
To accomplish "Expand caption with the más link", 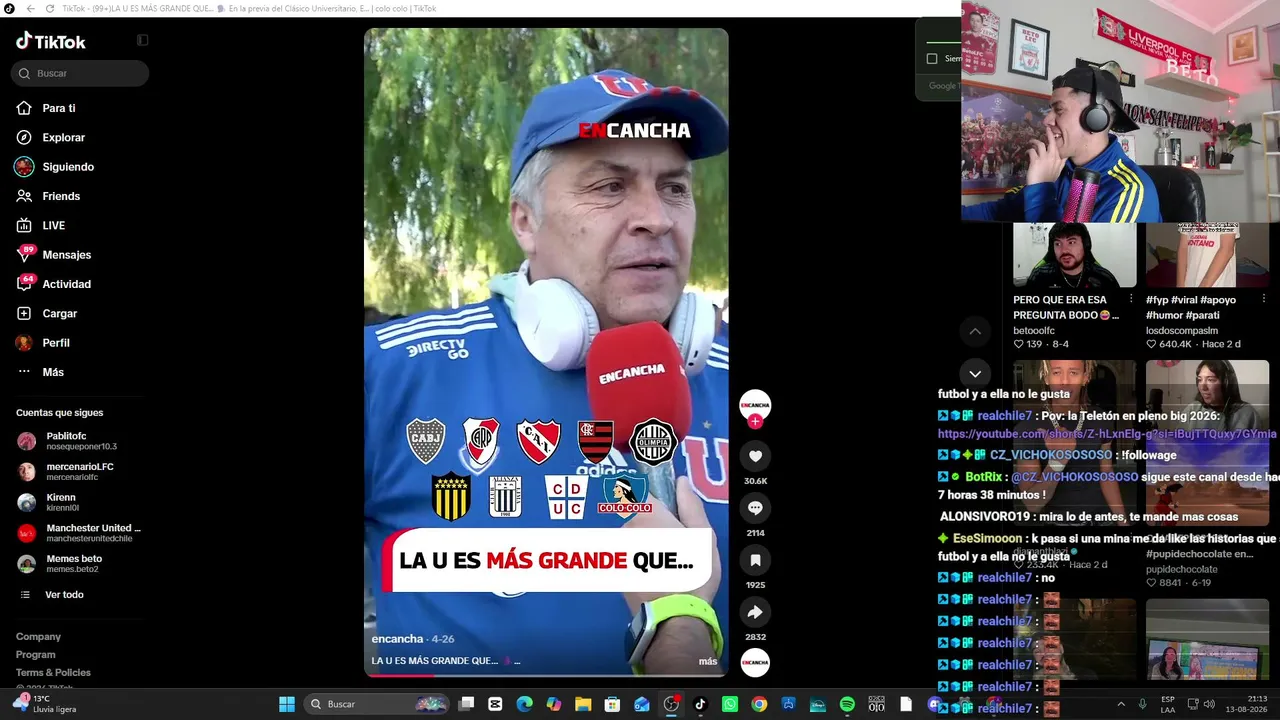I will (x=708, y=661).
